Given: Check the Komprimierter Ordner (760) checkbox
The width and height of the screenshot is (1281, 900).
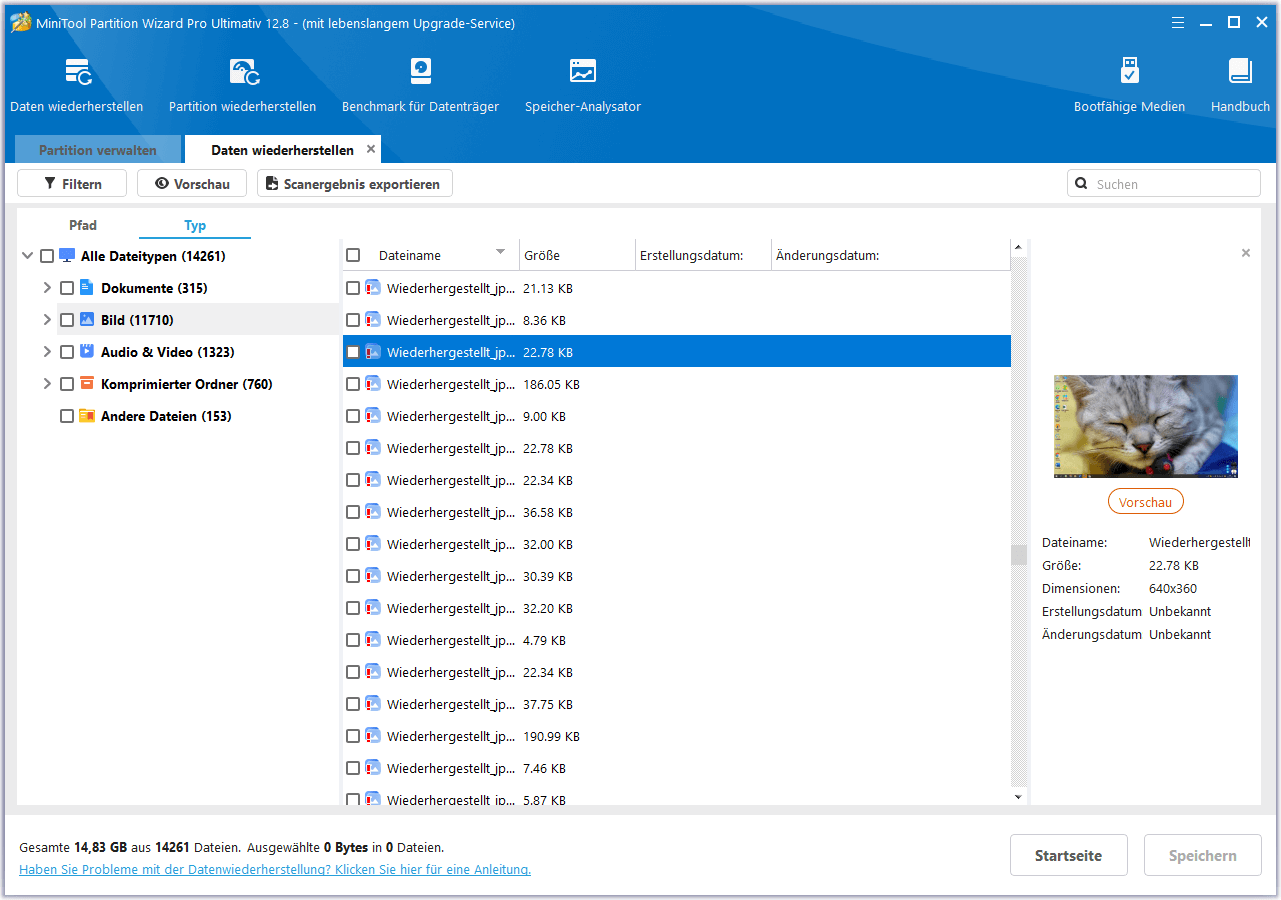Looking at the screenshot, I should coord(67,384).
